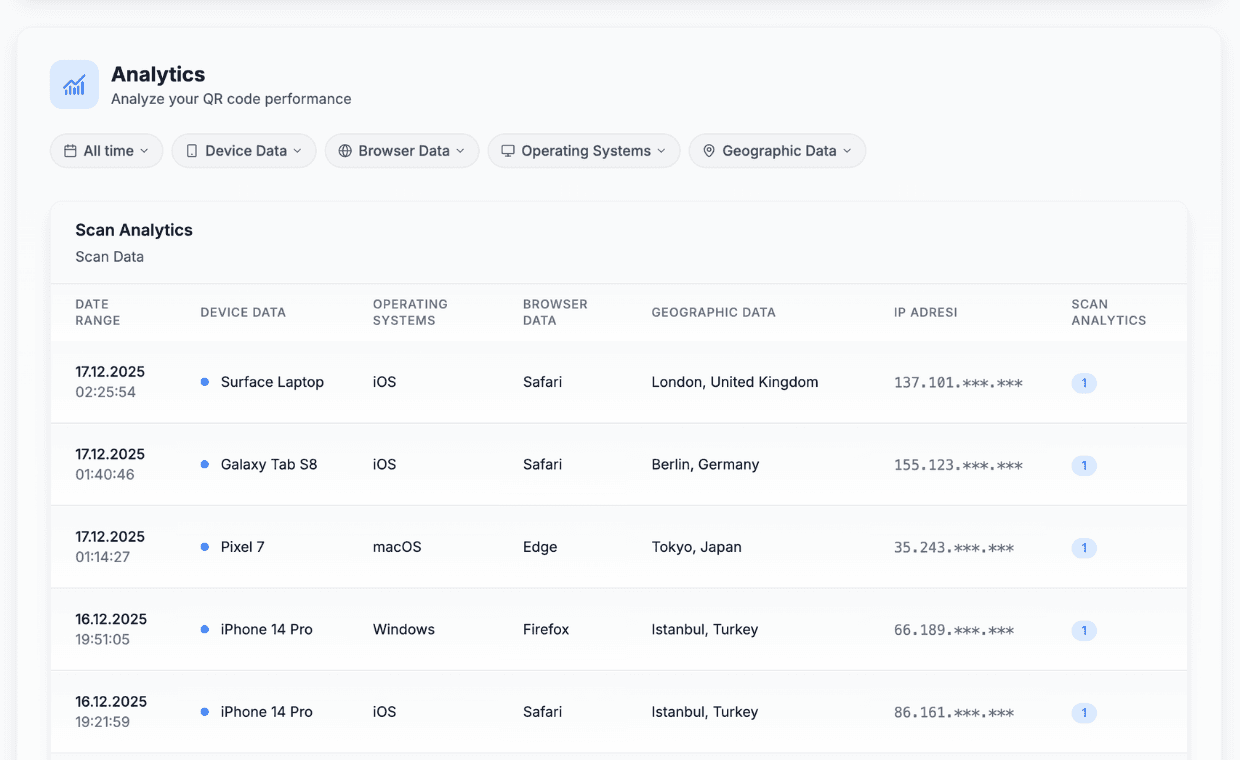Click the 16.12.2025 19:51:05 timestamp
Screen dimensions: 1240x760
coord(111,629)
